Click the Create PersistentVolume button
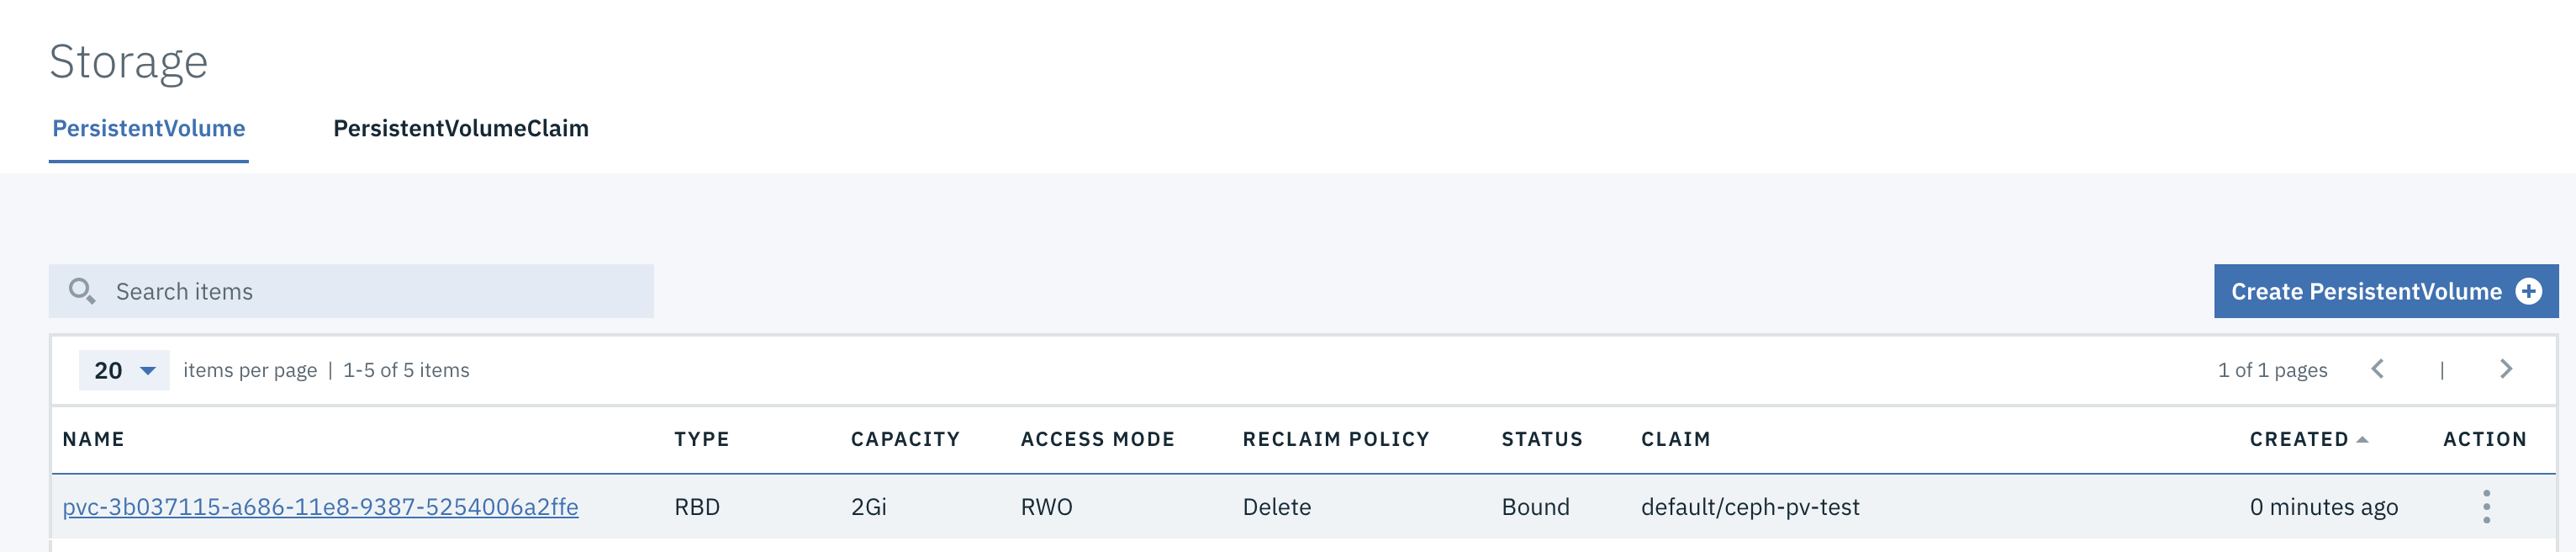This screenshot has width=2576, height=552. point(2386,291)
